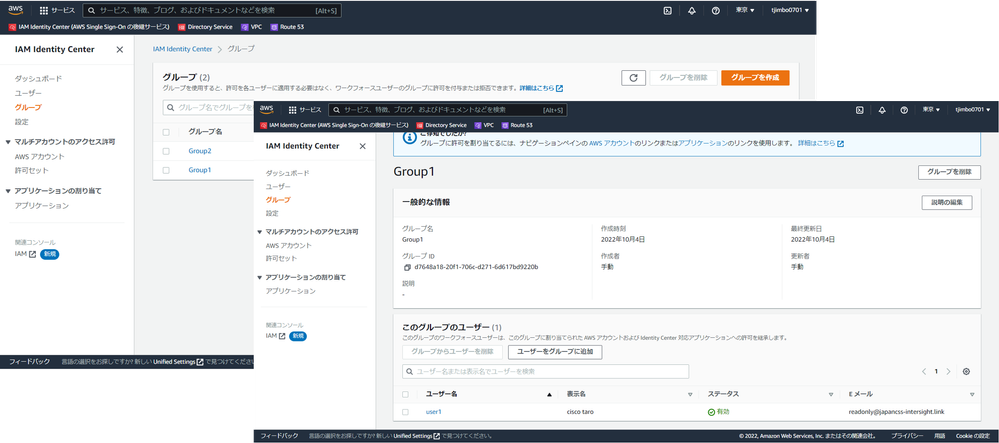Viewport: 999px width, 443px height.
Task: Check the Group2 row checkbox
Action: tap(166, 151)
